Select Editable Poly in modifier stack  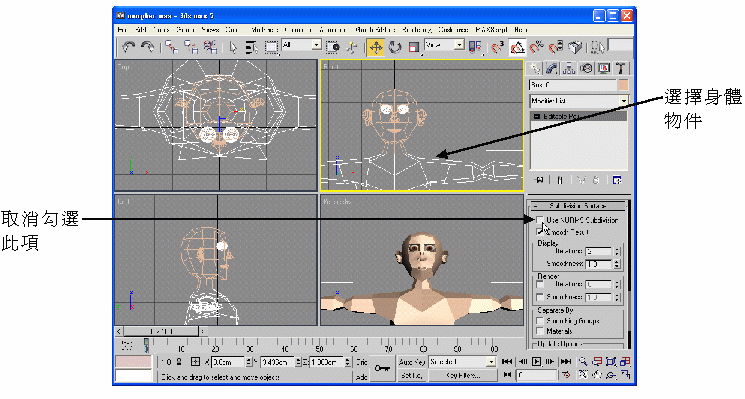click(579, 116)
